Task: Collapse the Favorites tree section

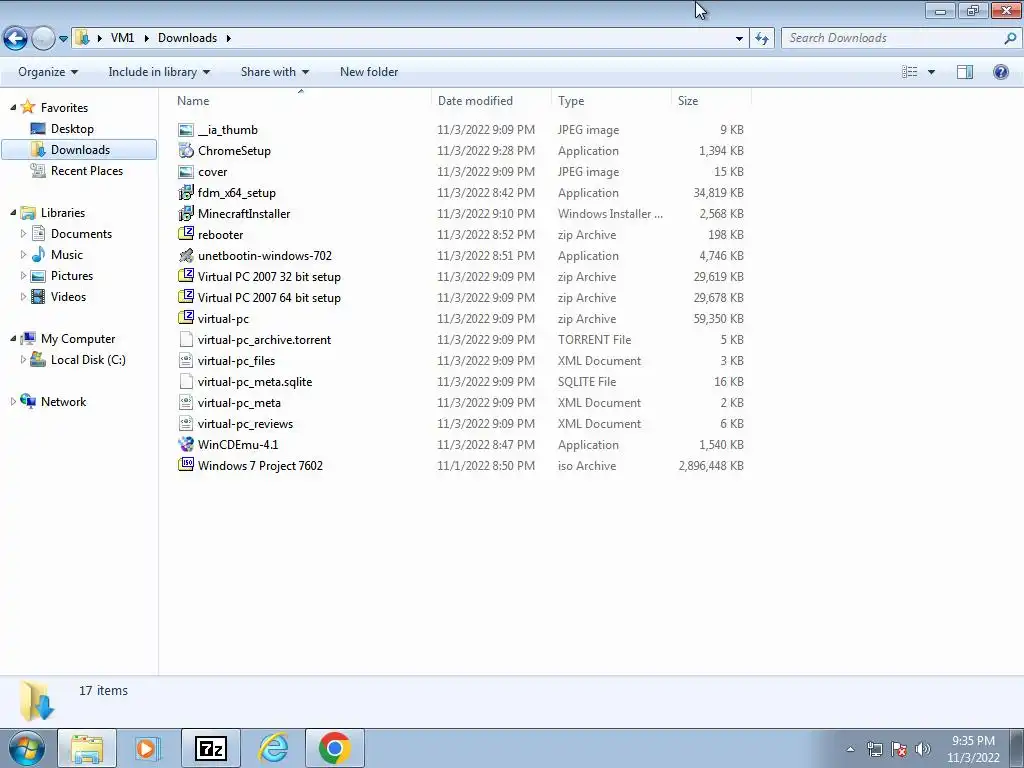Action: (13, 107)
